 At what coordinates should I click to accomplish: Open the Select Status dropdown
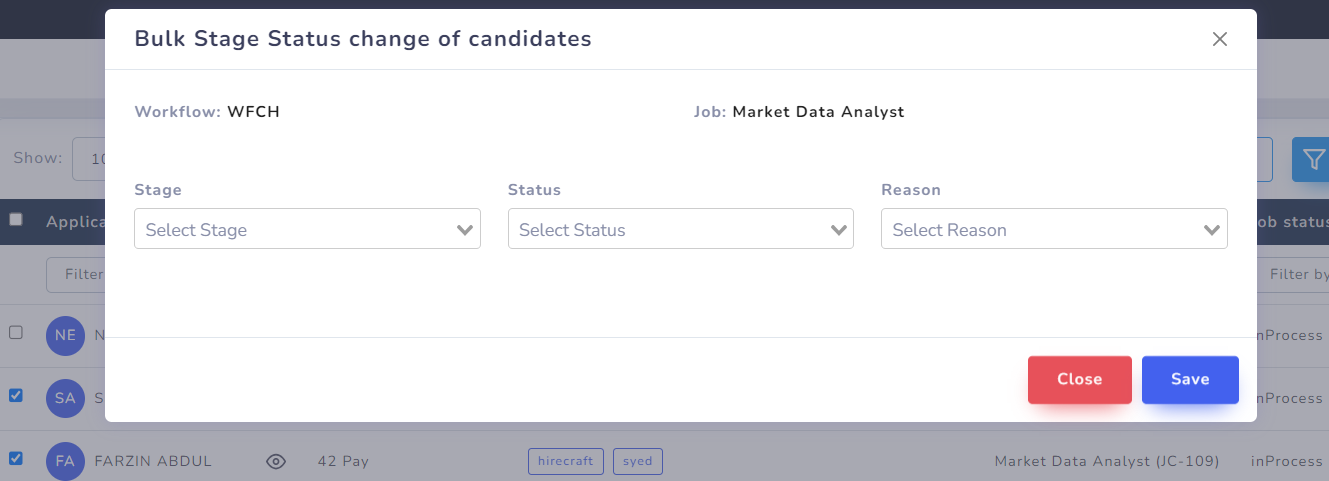[x=680, y=229]
